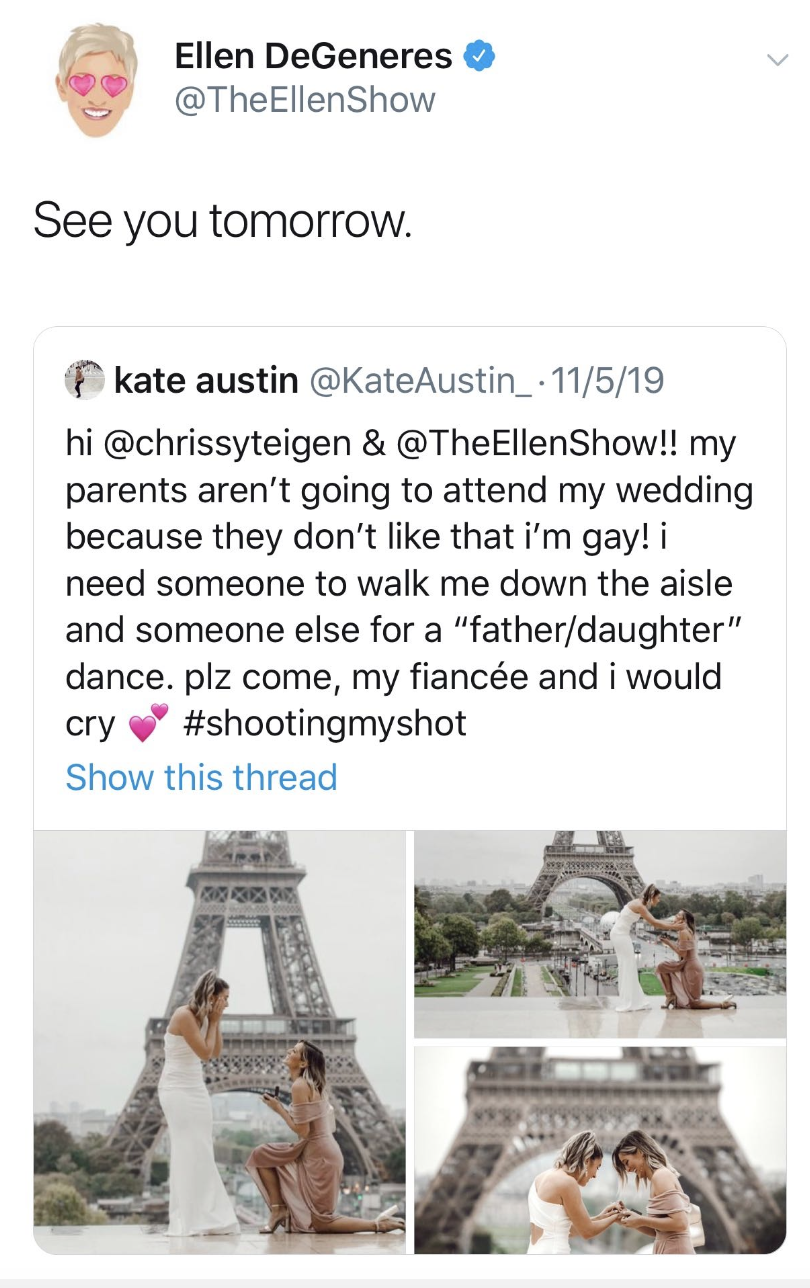810x1288 pixels.
Task: Click the quoted sentence about attending the wedding
Action: pyautogui.click(x=409, y=490)
